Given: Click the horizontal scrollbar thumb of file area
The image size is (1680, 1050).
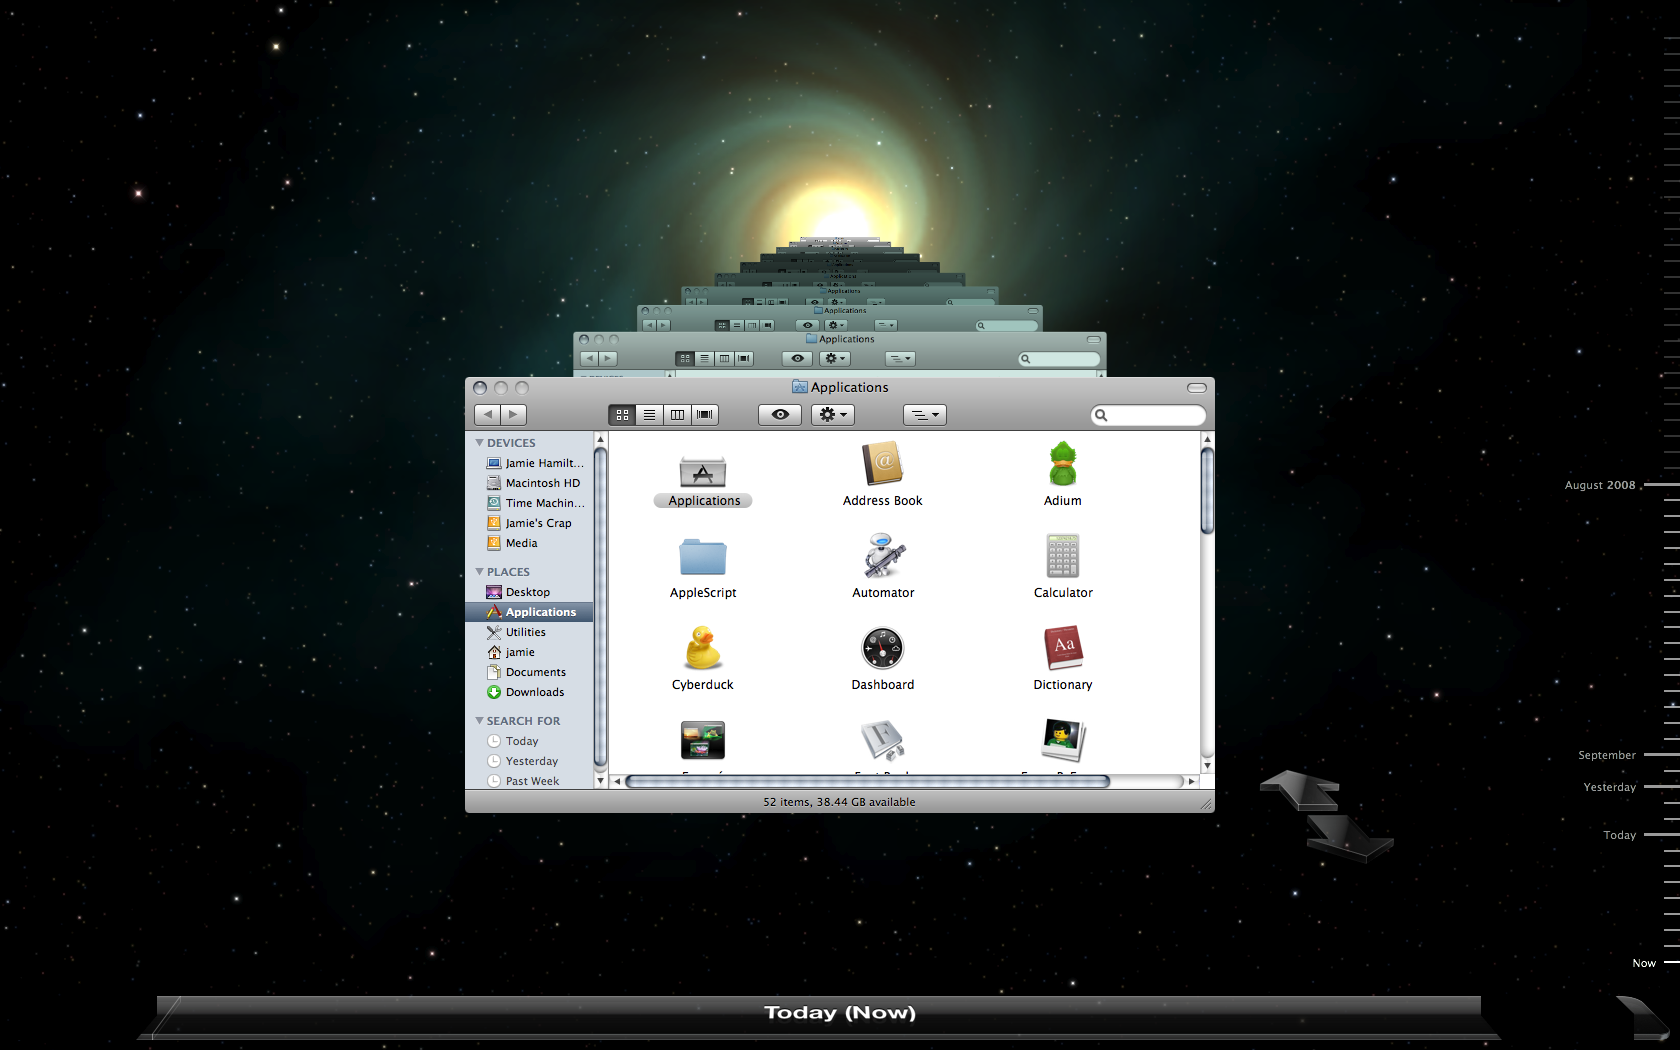Looking at the screenshot, I should (867, 782).
